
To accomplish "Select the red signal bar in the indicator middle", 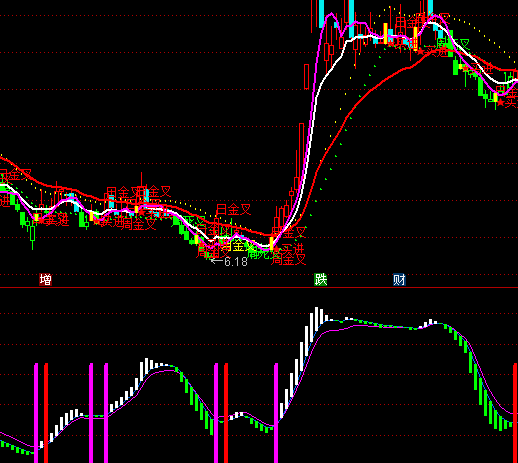I will click(x=226, y=413).
